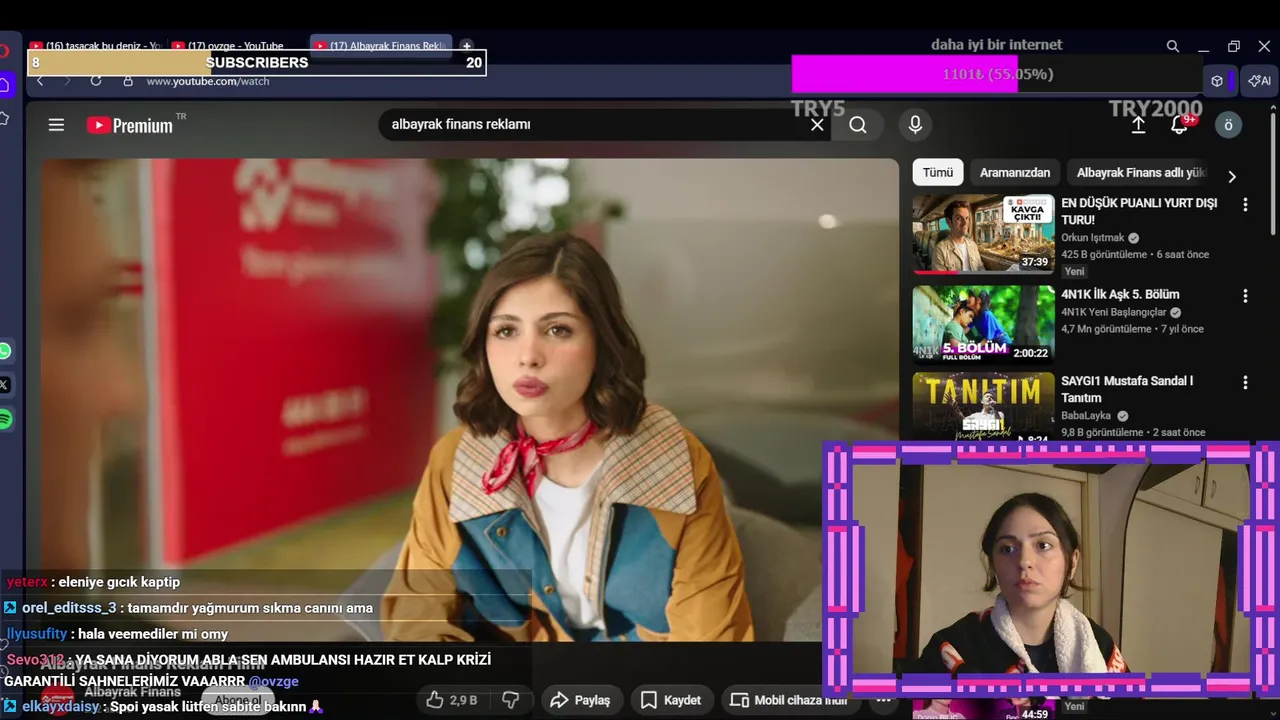The image size is (1280, 720).
Task: Open X (Twitter) in the browser sidebar
Action: point(5,384)
